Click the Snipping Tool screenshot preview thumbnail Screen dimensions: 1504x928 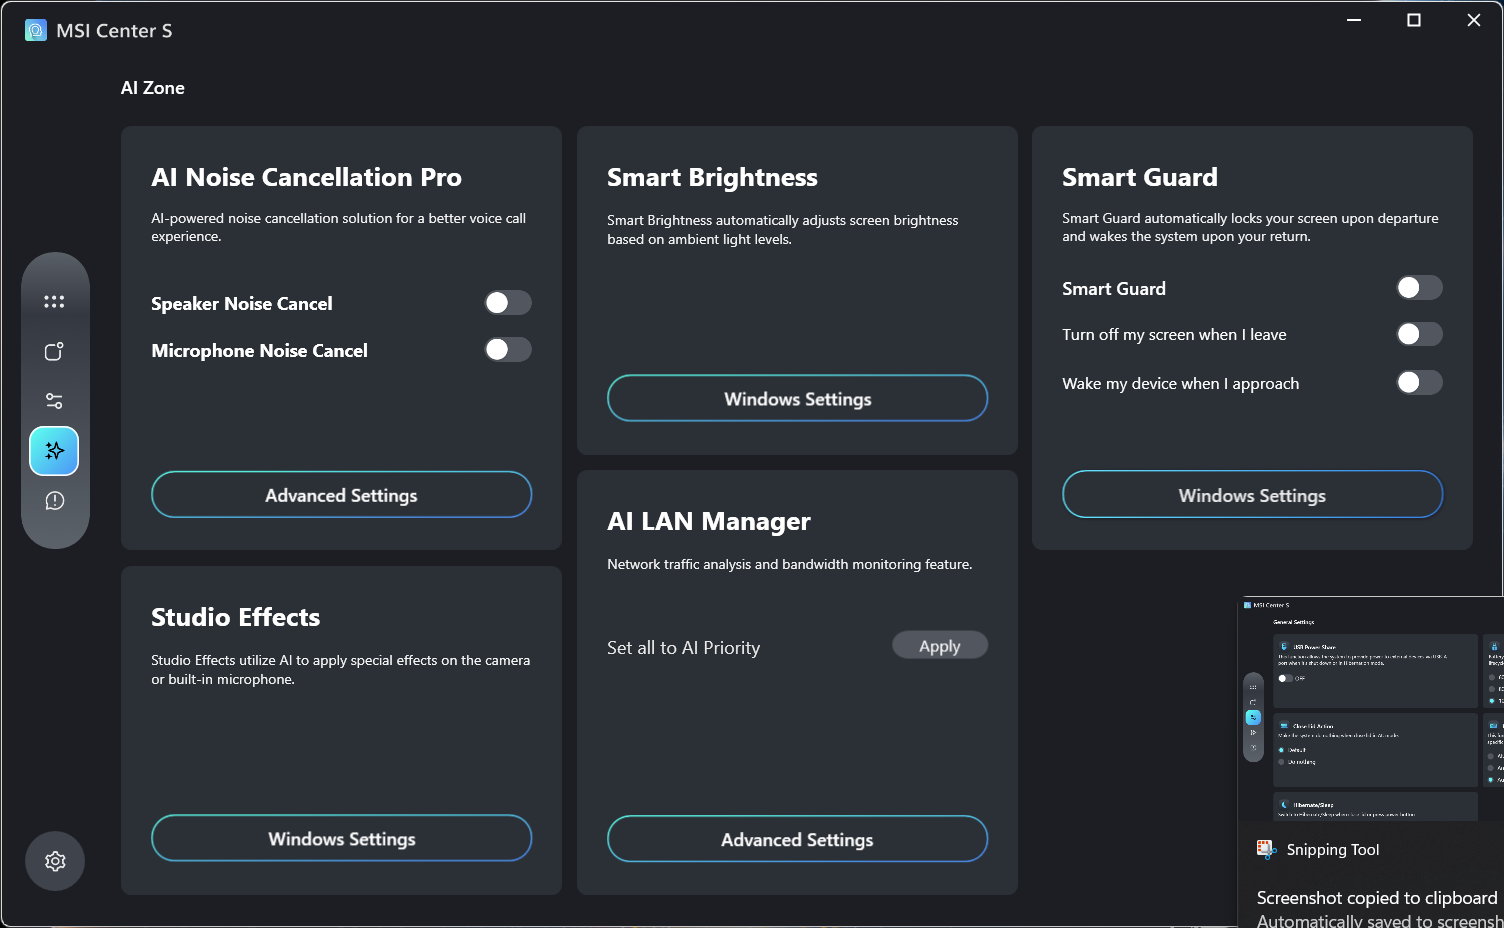[1371, 710]
